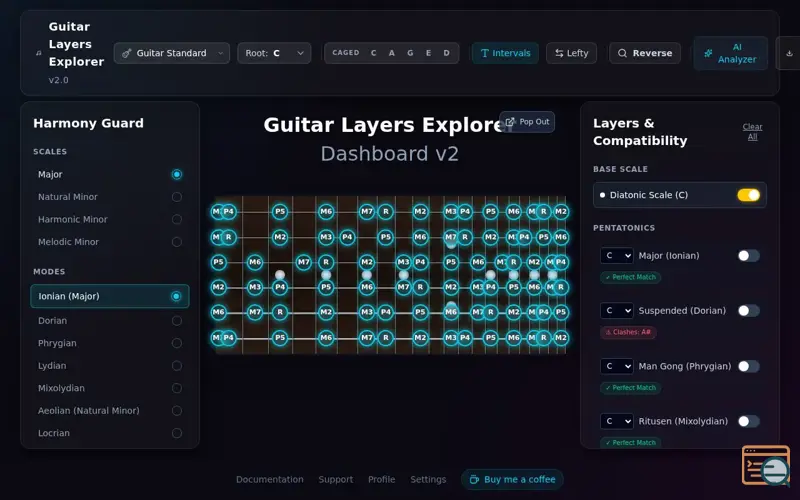Click the Dashboard v2 subtitle

[x=390, y=154]
